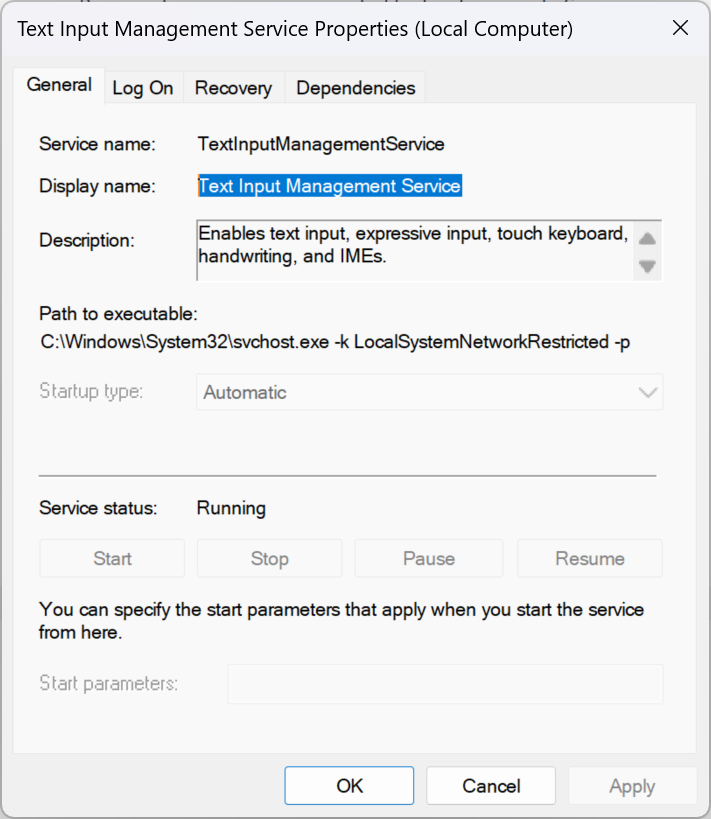711x819 pixels.
Task: Dismiss dialog with Cancel button
Action: (x=491, y=786)
